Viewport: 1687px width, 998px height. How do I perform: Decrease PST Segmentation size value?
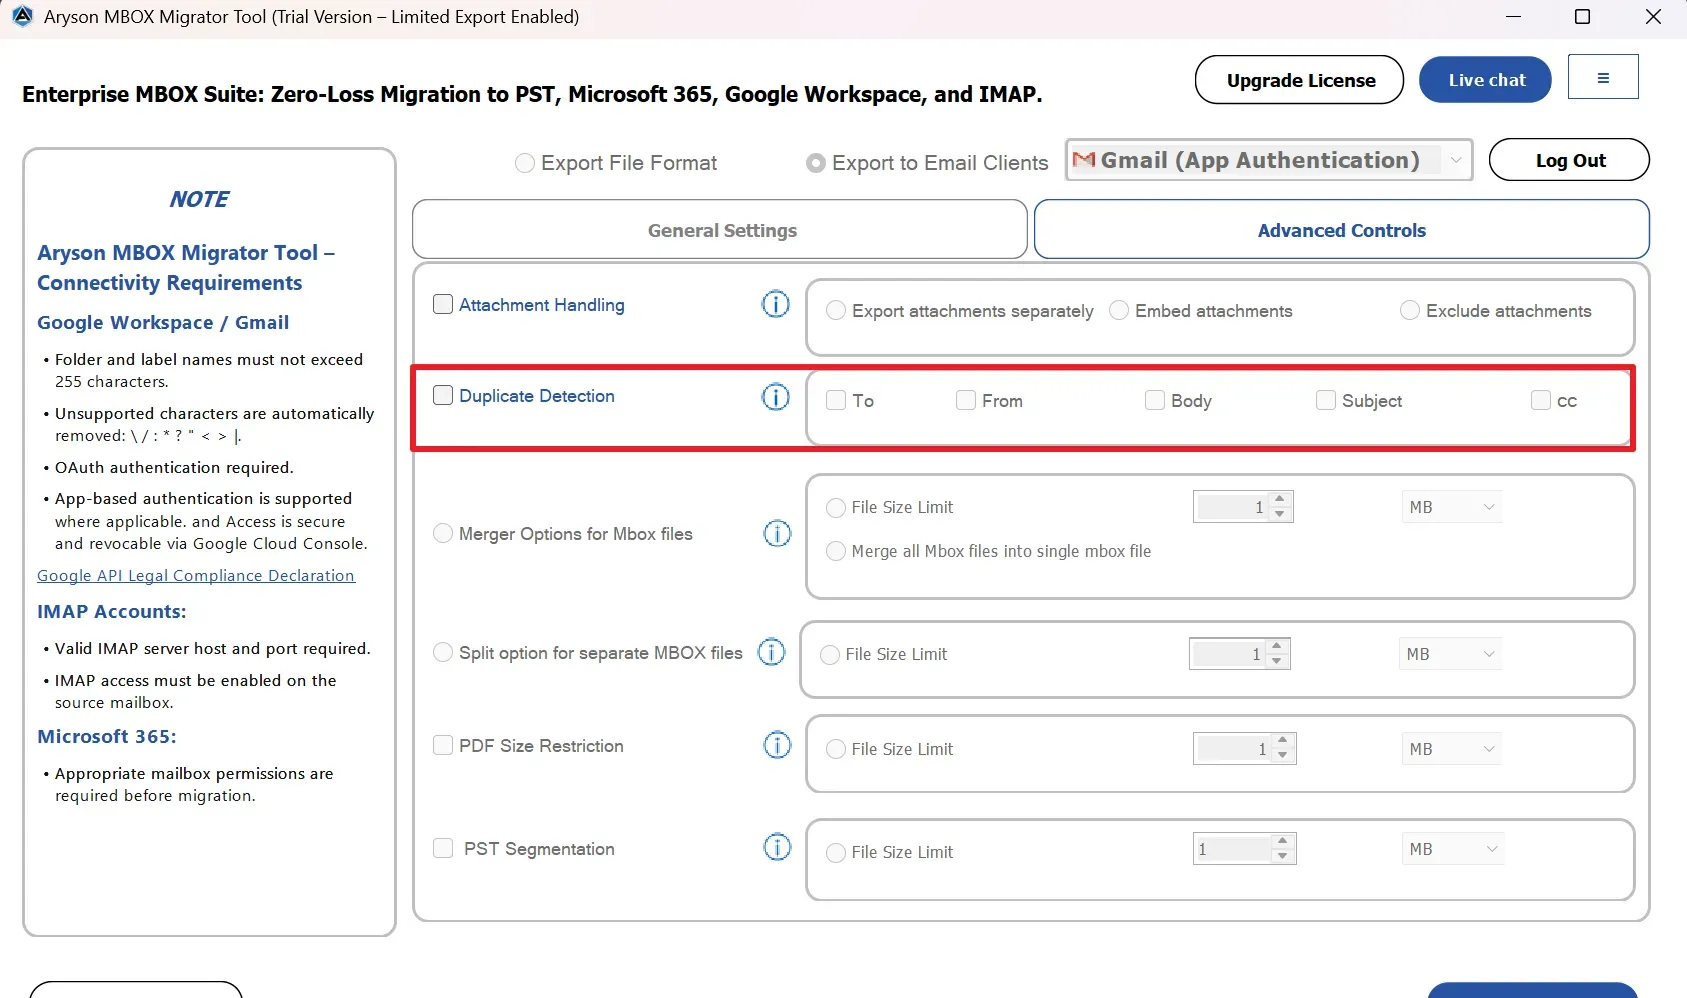click(x=1283, y=856)
